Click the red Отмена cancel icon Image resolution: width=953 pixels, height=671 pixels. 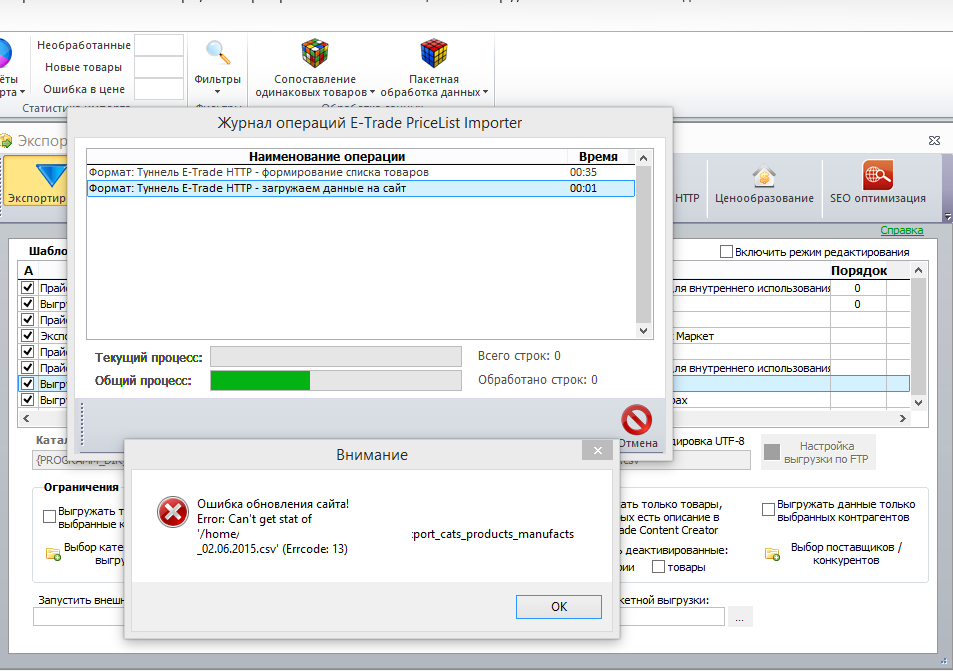[636, 419]
